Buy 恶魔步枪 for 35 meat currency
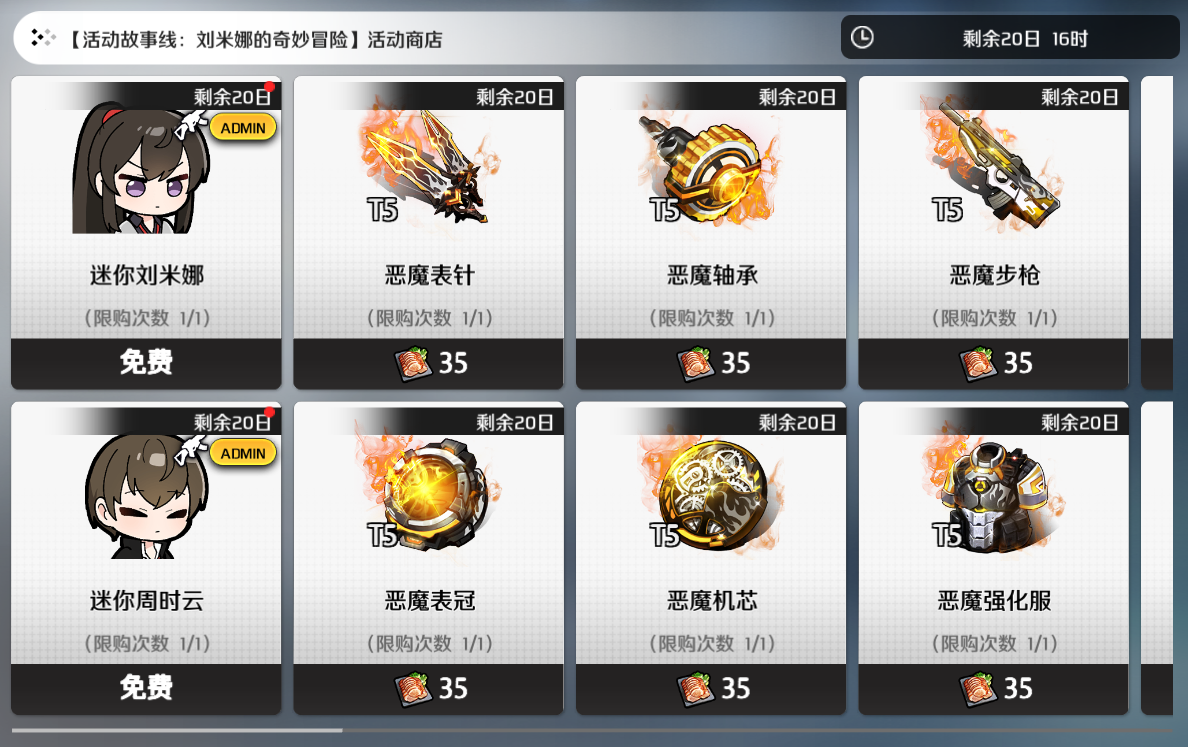This screenshot has width=1188, height=747. click(x=993, y=363)
